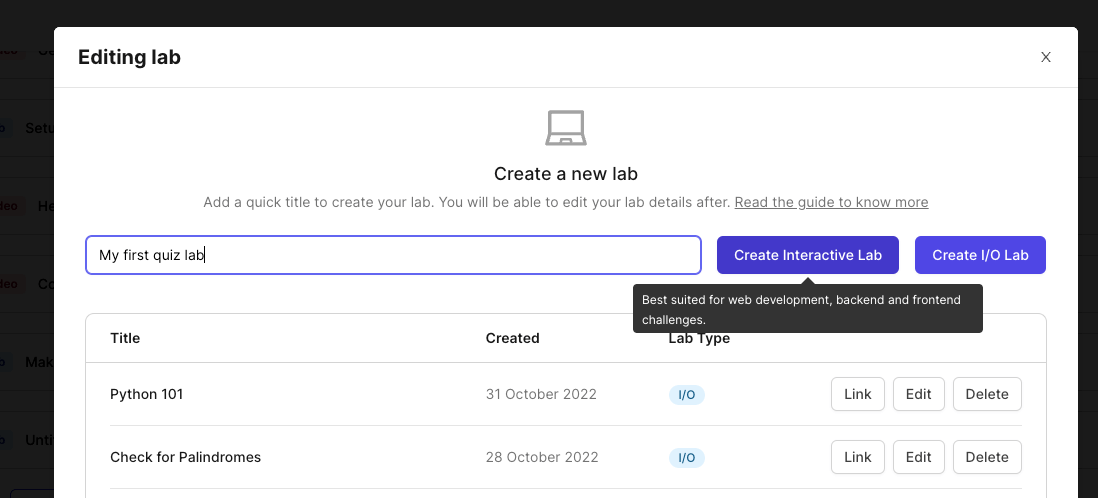Click Link for Check for Palindromes lab

pos(857,457)
